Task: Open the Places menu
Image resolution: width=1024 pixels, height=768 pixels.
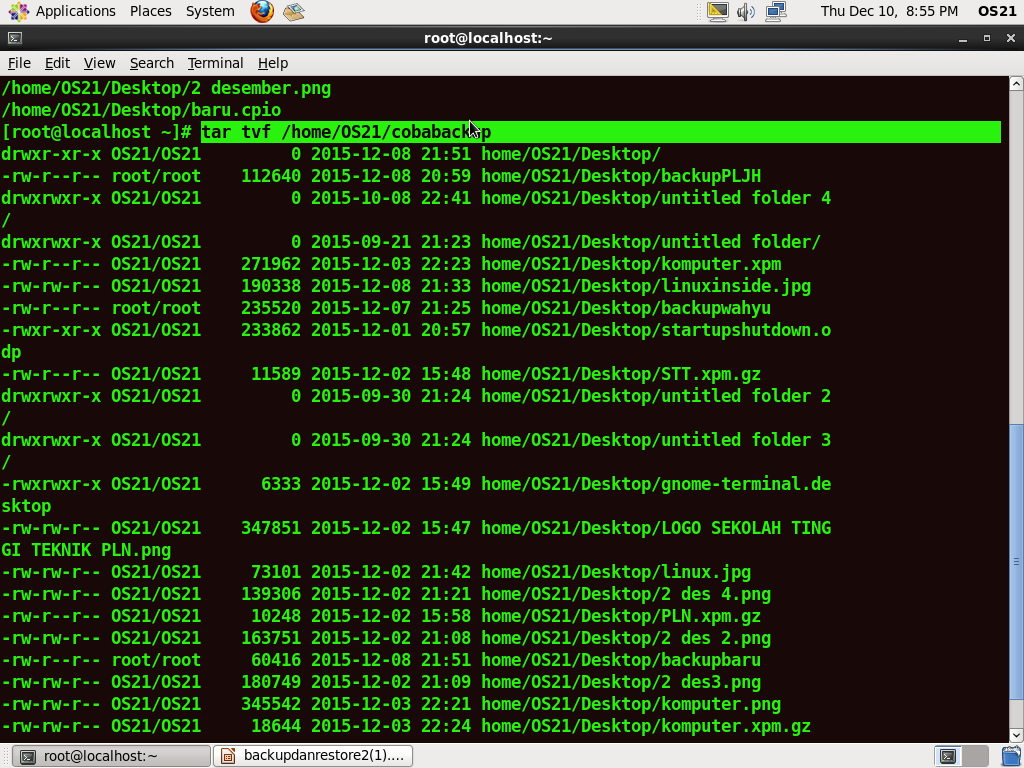Action: point(150,11)
